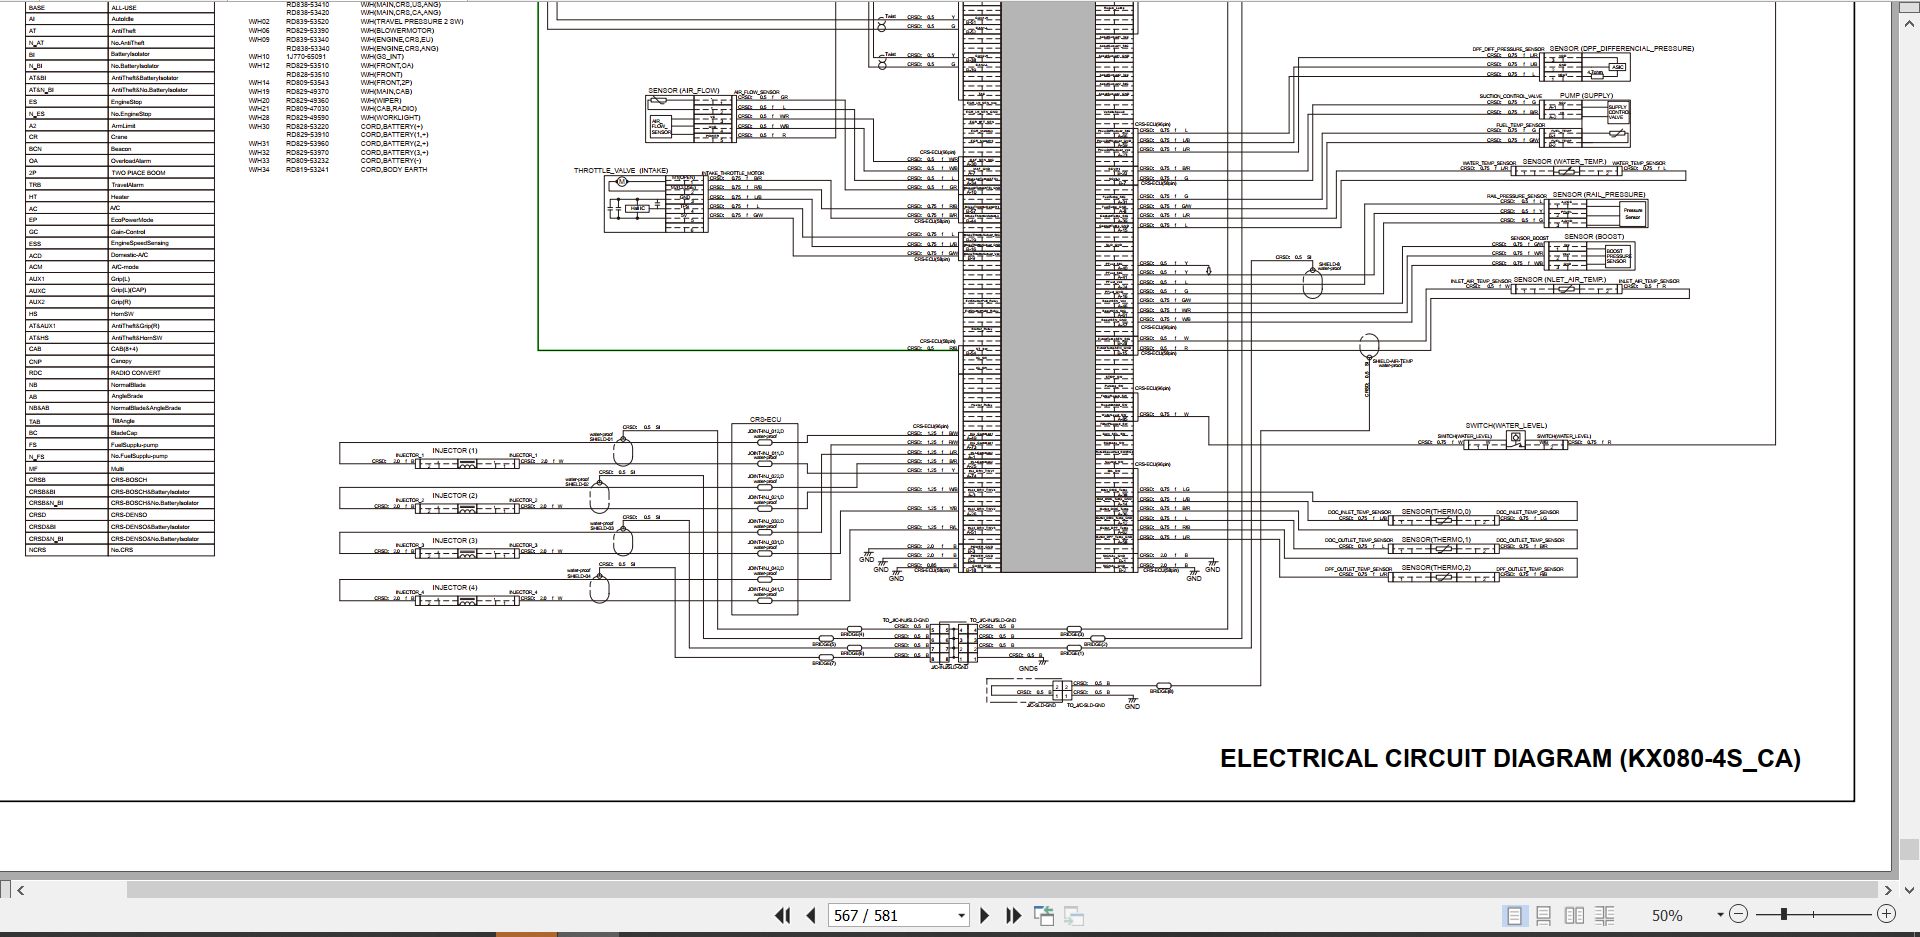Go to the next page

tap(984, 915)
